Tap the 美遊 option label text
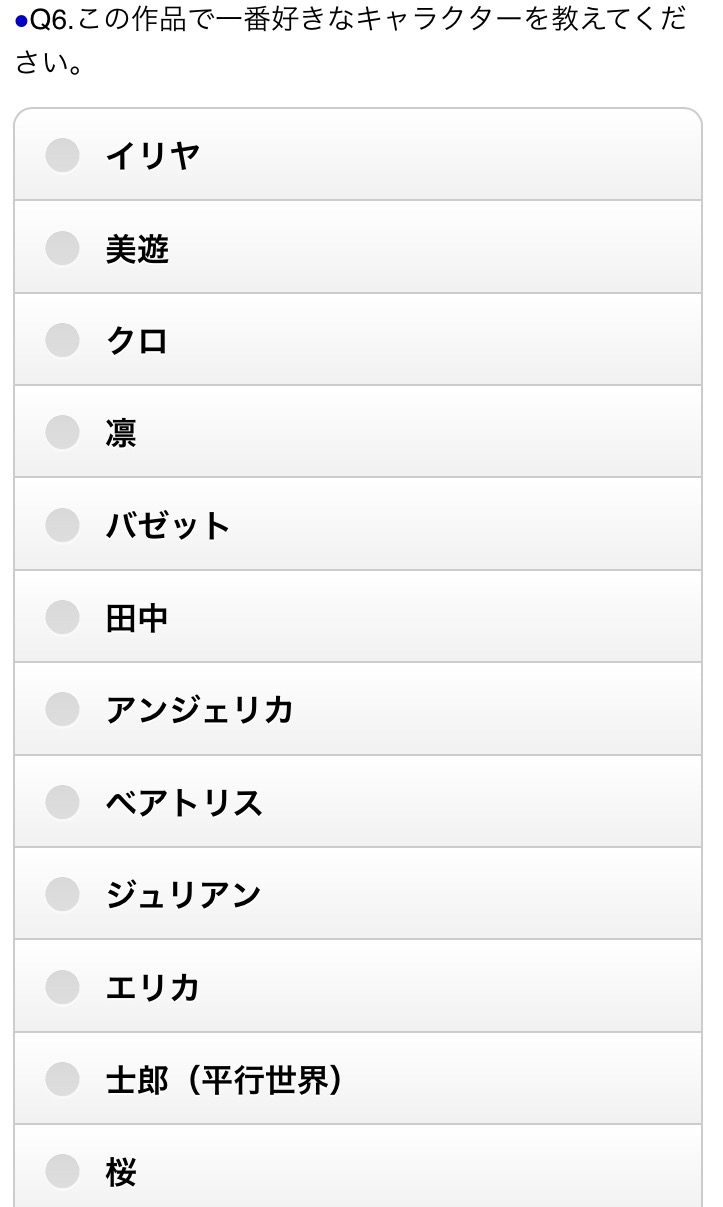This screenshot has height=1207, width=723. [137, 248]
